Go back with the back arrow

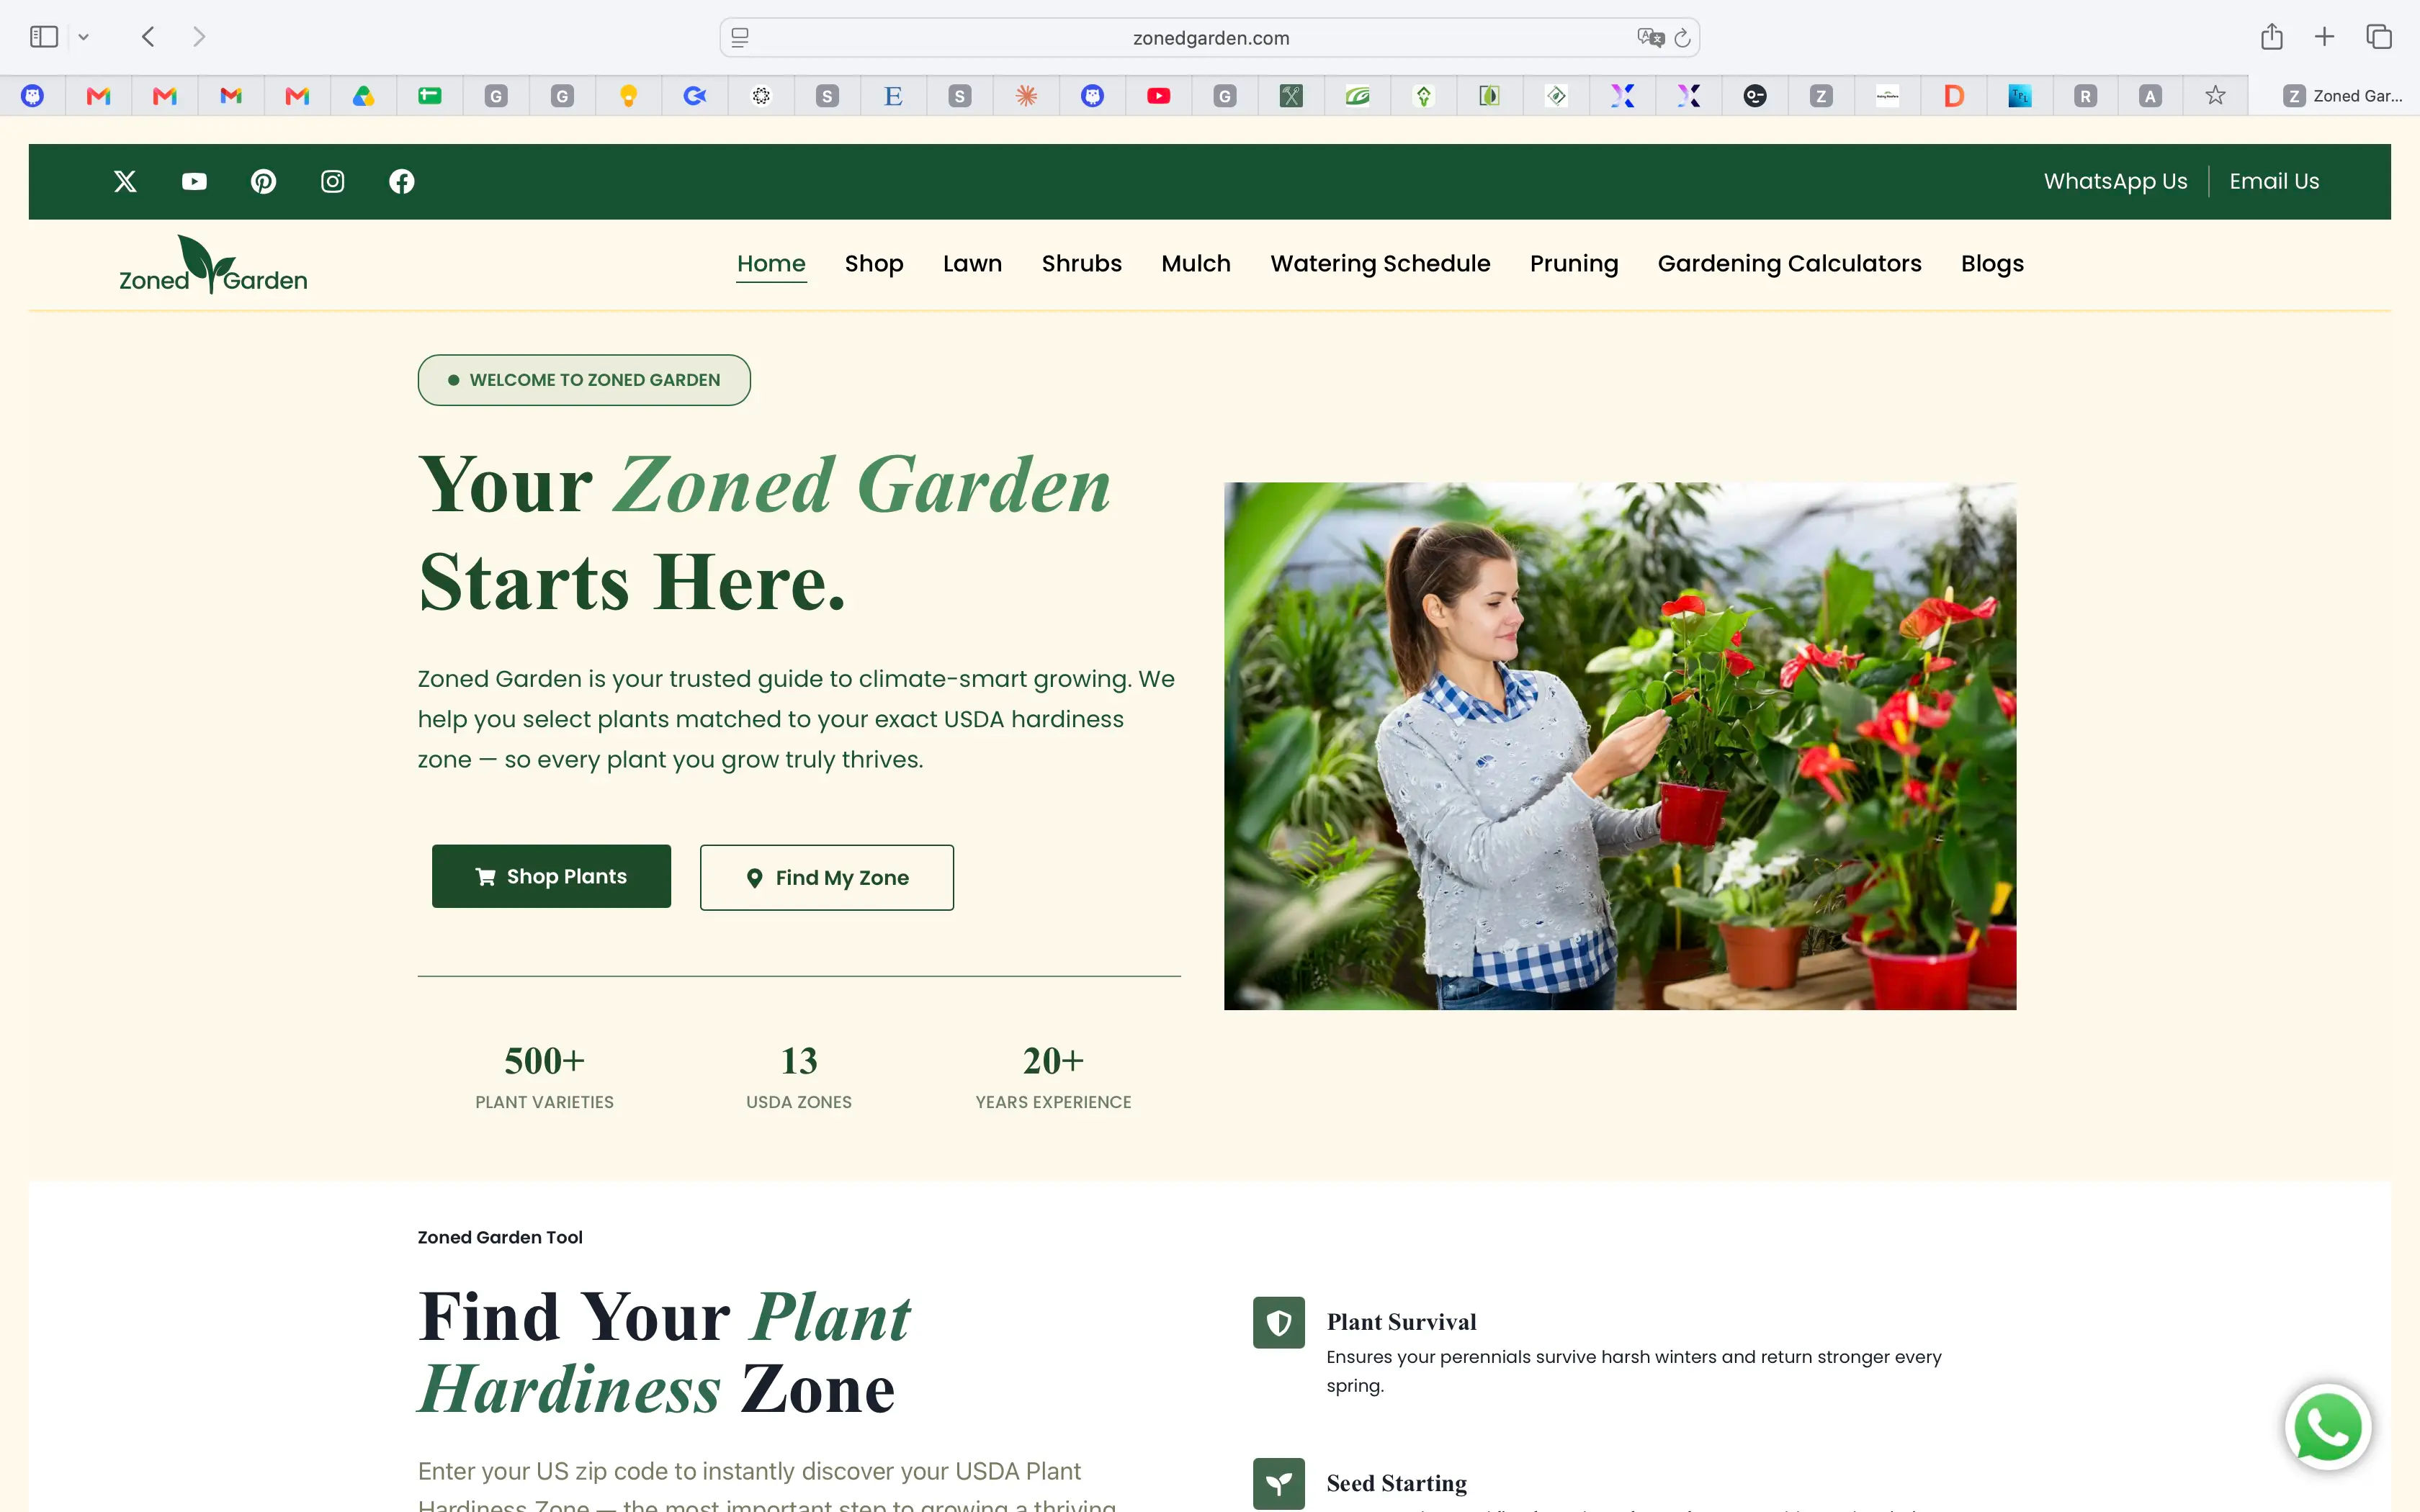(148, 37)
